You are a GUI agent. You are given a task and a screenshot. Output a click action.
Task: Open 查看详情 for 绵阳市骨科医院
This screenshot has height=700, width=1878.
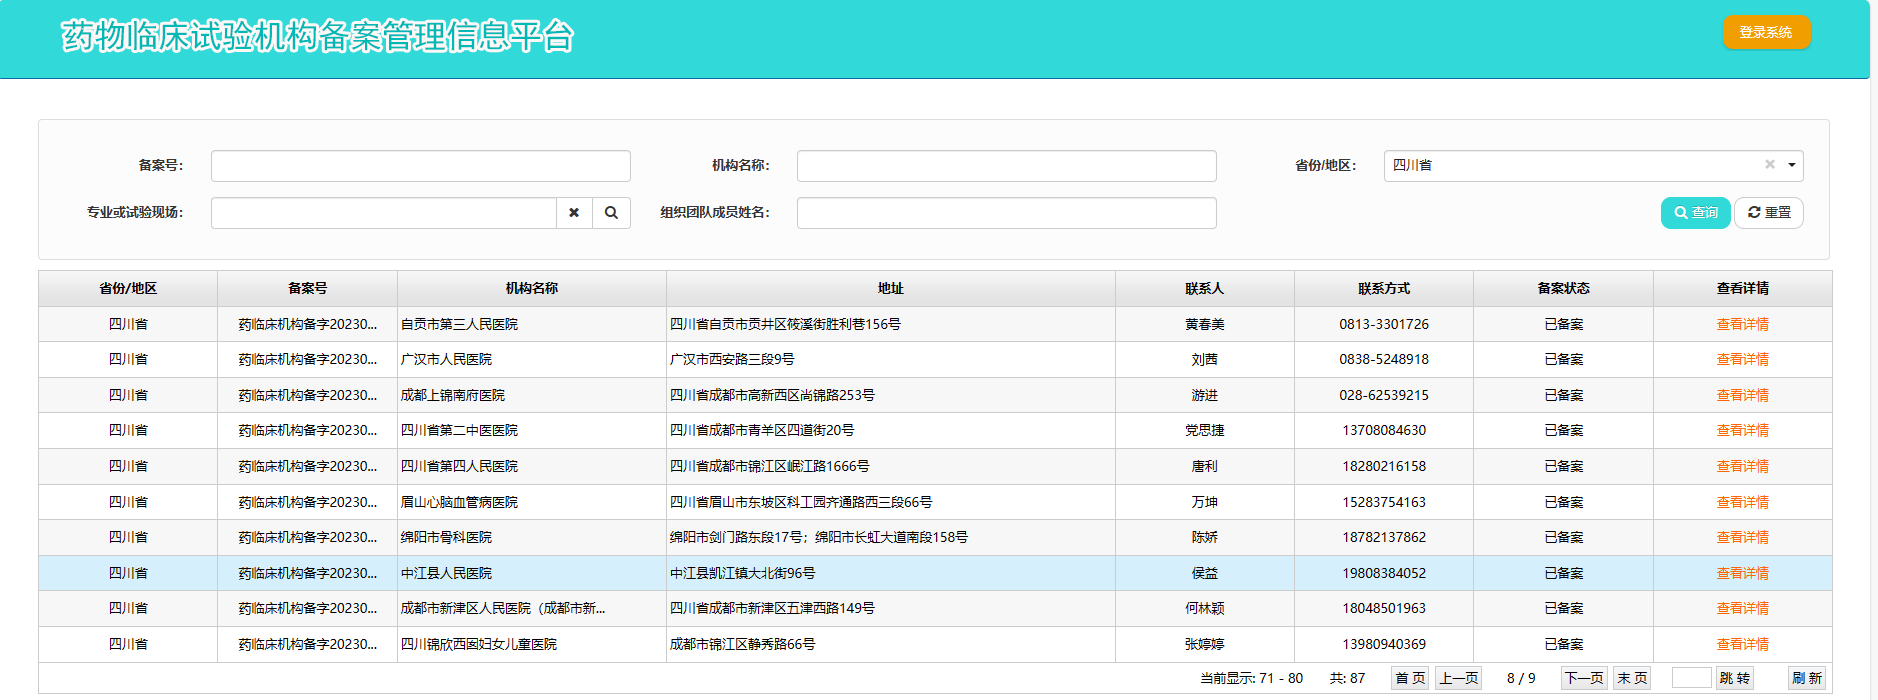[x=1742, y=537]
